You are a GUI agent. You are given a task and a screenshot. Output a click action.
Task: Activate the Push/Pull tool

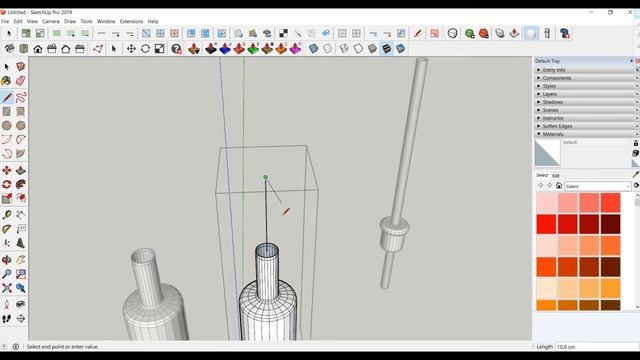click(21, 170)
